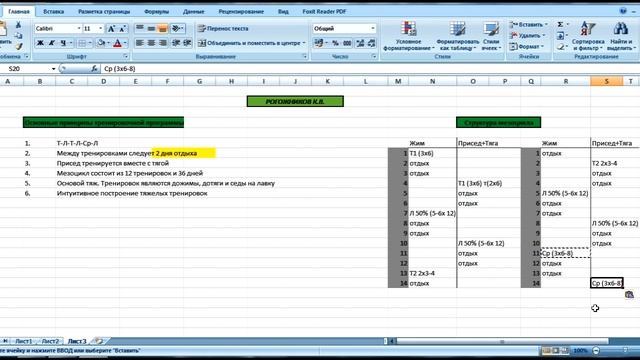The height and width of the screenshot is (360, 640).
Task: Open Стили ячеек gallery
Action: tap(490, 36)
